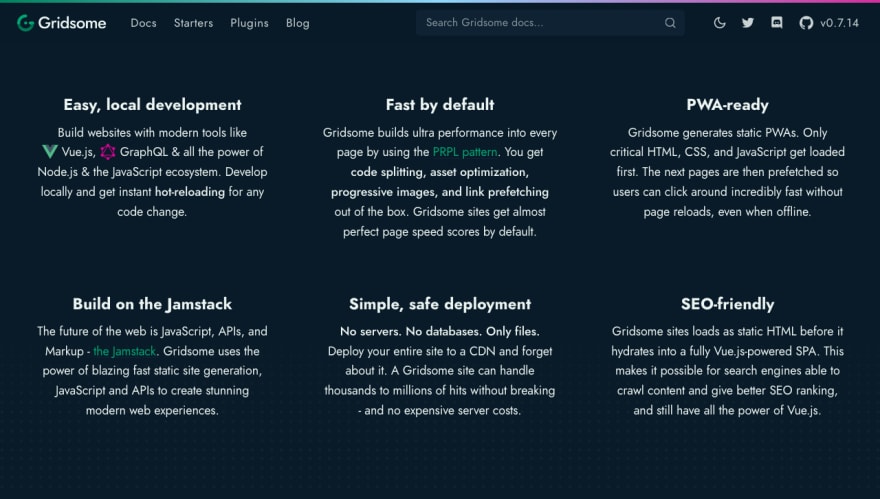The width and height of the screenshot is (880, 499).
Task: Follow the PRPL pattern link
Action: tap(465, 152)
